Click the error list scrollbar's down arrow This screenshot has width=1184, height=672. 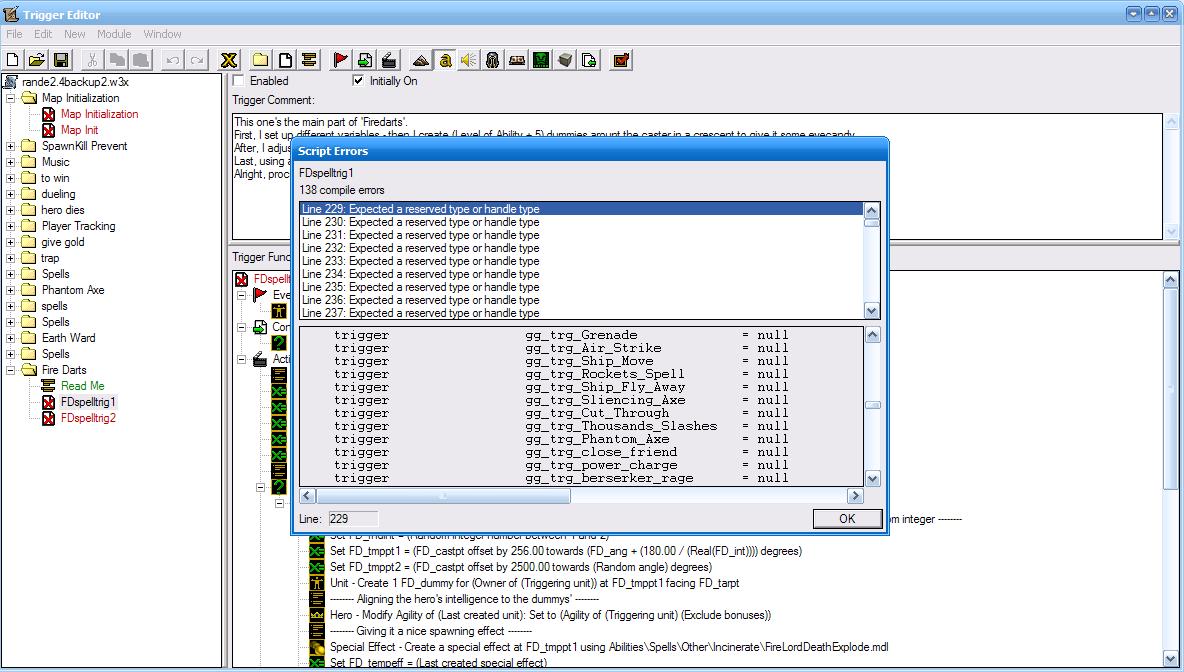pyautogui.click(x=872, y=311)
